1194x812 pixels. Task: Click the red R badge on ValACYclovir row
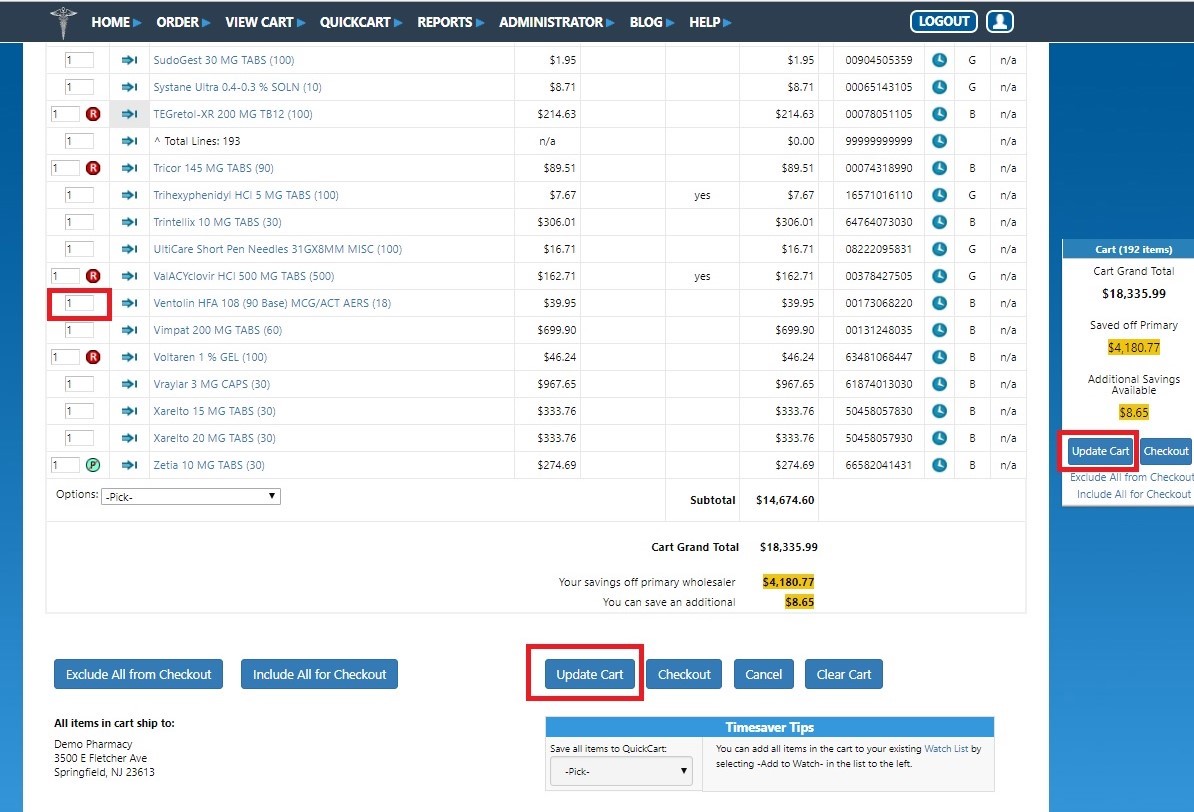pyautogui.click(x=93, y=276)
